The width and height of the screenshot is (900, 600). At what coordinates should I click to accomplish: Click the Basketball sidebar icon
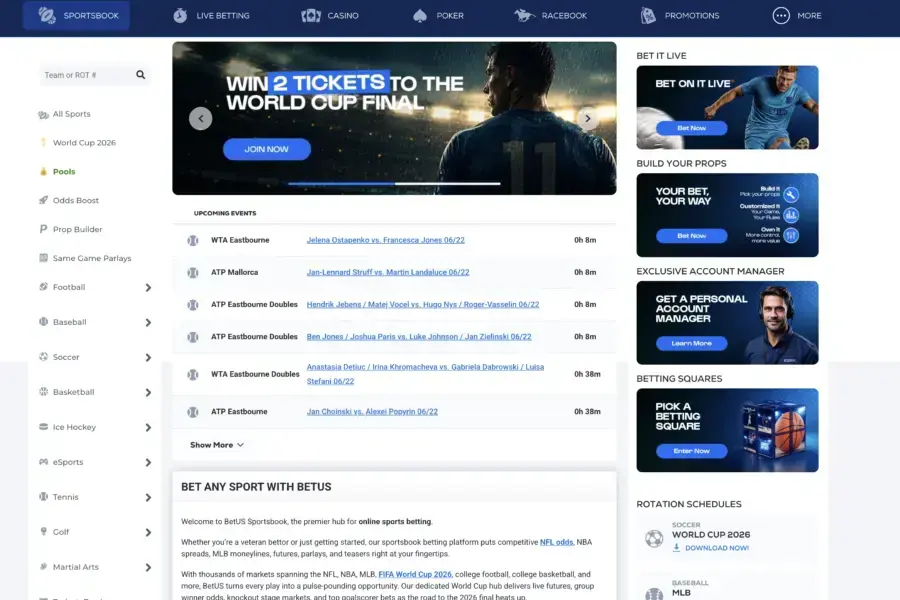tap(43, 392)
